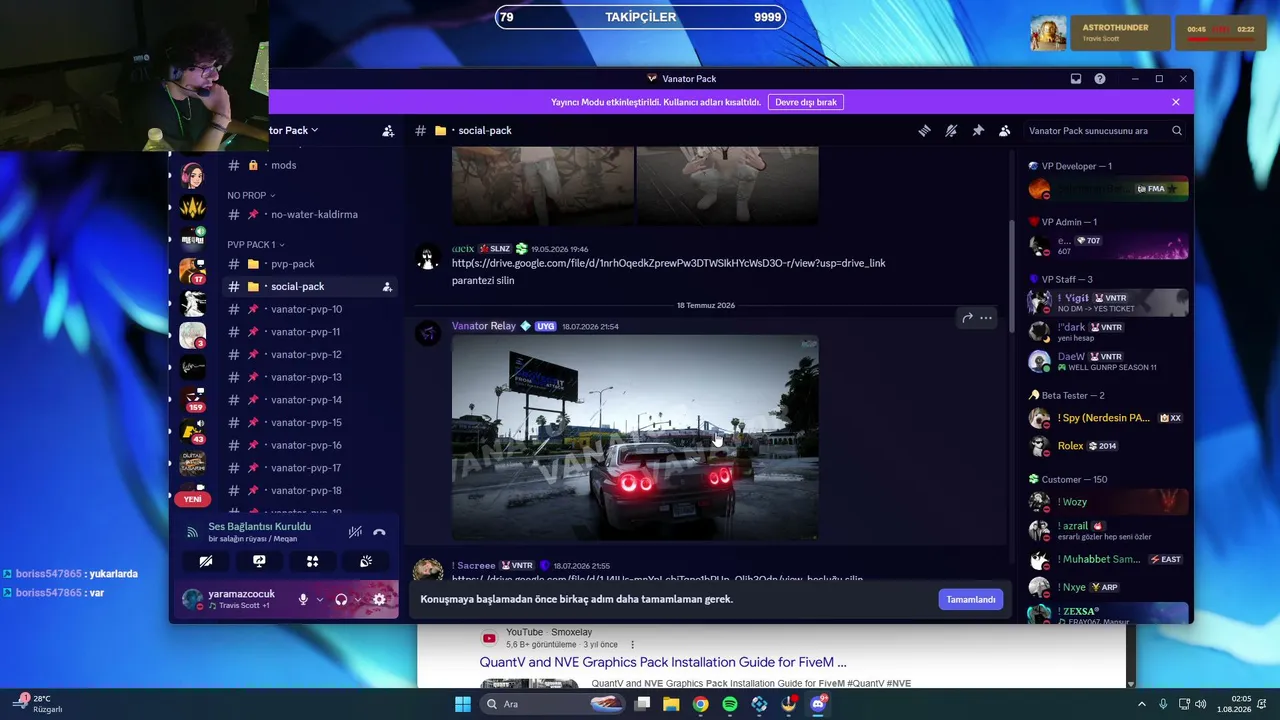Open vanator-pvp-12 channel
The image size is (1280, 720).
[x=310, y=355]
